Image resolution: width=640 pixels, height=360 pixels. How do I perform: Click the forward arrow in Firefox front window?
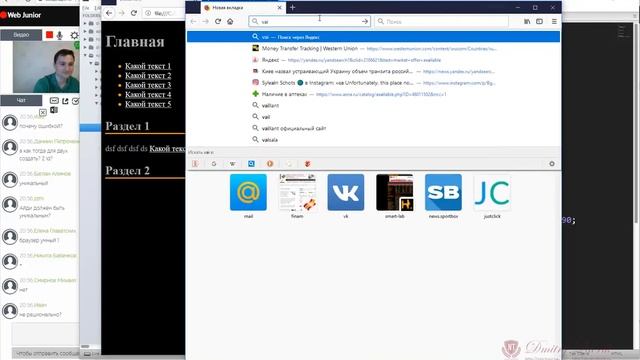tap(205, 21)
